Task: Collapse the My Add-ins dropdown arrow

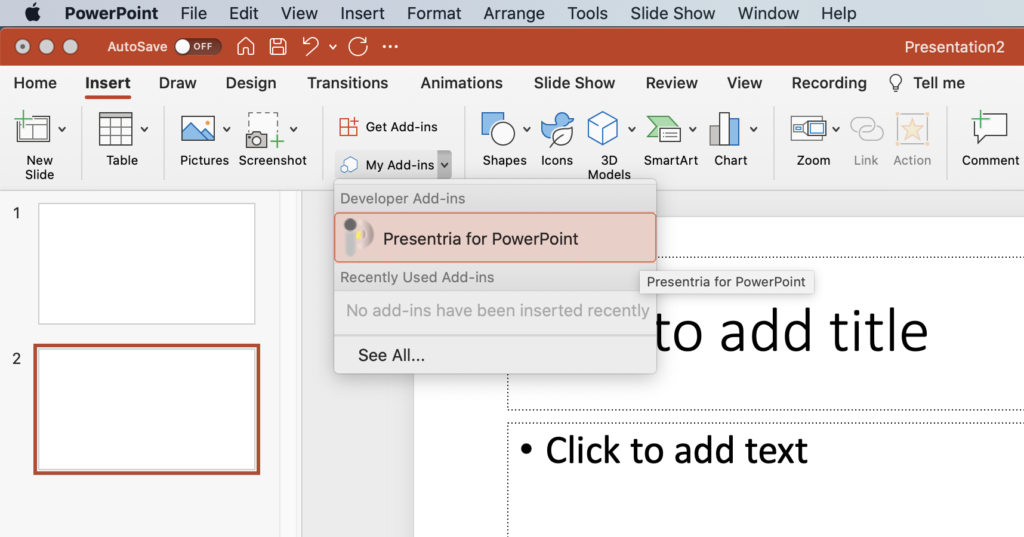Action: click(x=444, y=165)
